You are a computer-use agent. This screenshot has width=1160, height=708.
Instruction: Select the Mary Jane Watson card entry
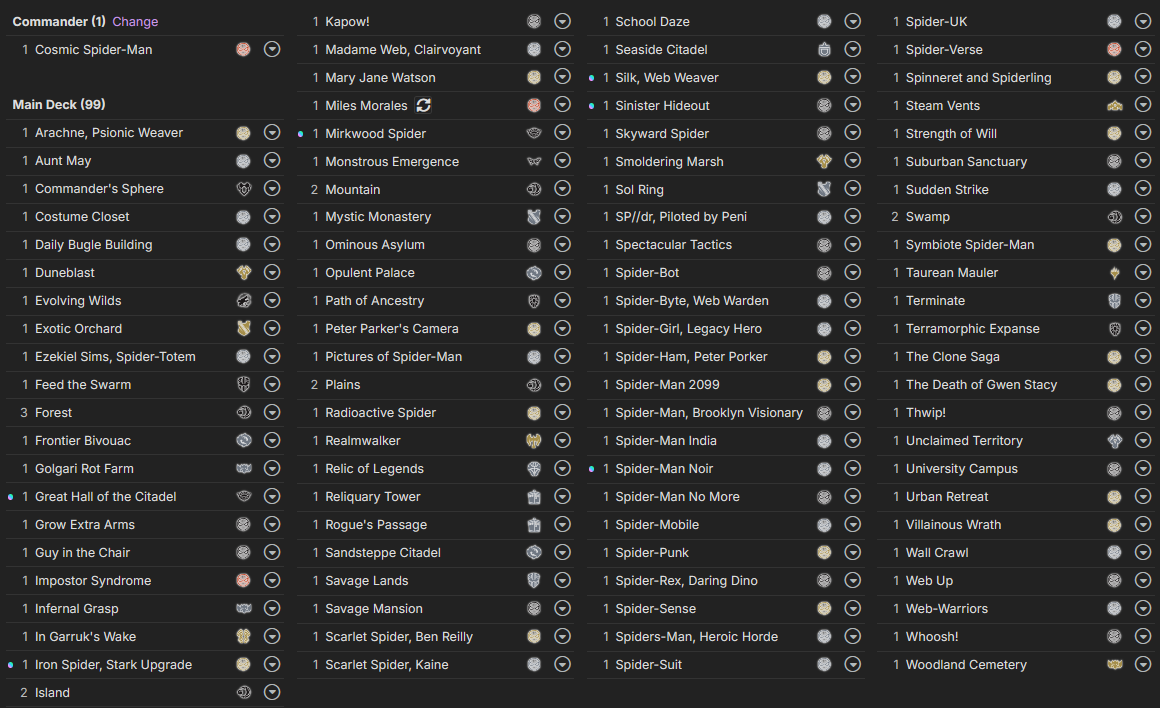click(380, 78)
